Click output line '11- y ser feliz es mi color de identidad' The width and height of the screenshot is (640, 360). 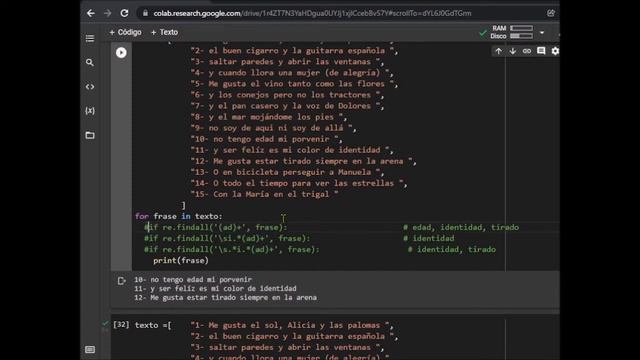click(215, 289)
